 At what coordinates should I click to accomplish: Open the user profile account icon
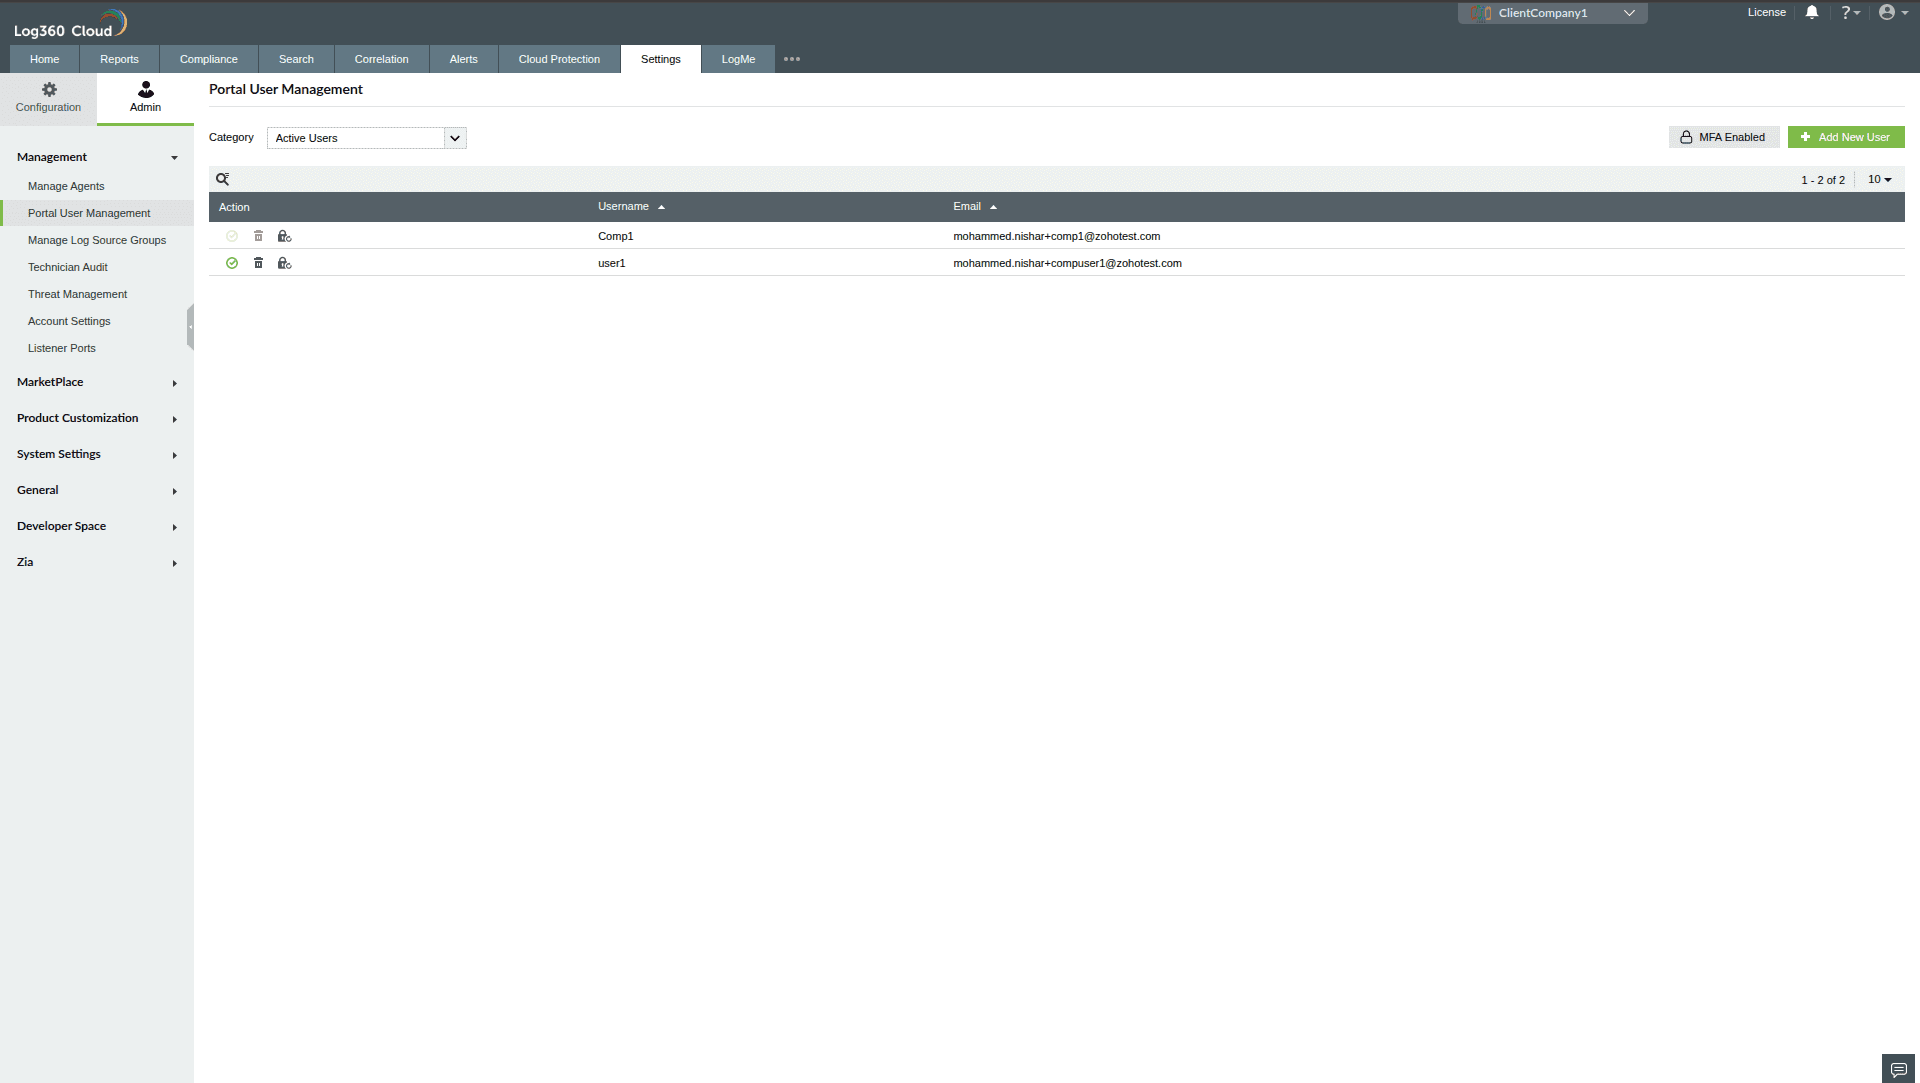click(x=1889, y=12)
